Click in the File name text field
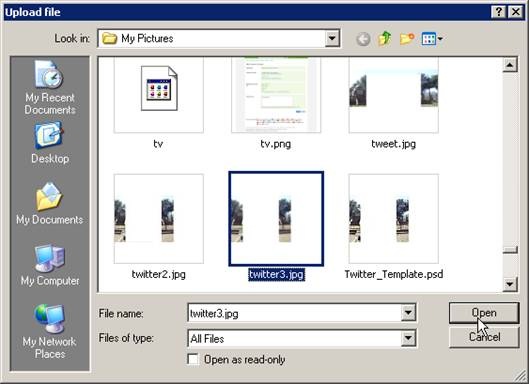Screen dimensions: 529x384 pos(294,313)
